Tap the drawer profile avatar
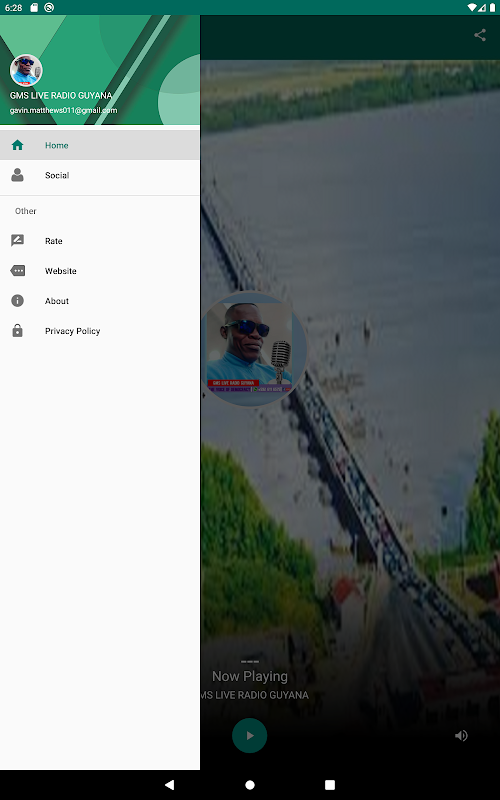This screenshot has width=500, height=800. click(26, 70)
